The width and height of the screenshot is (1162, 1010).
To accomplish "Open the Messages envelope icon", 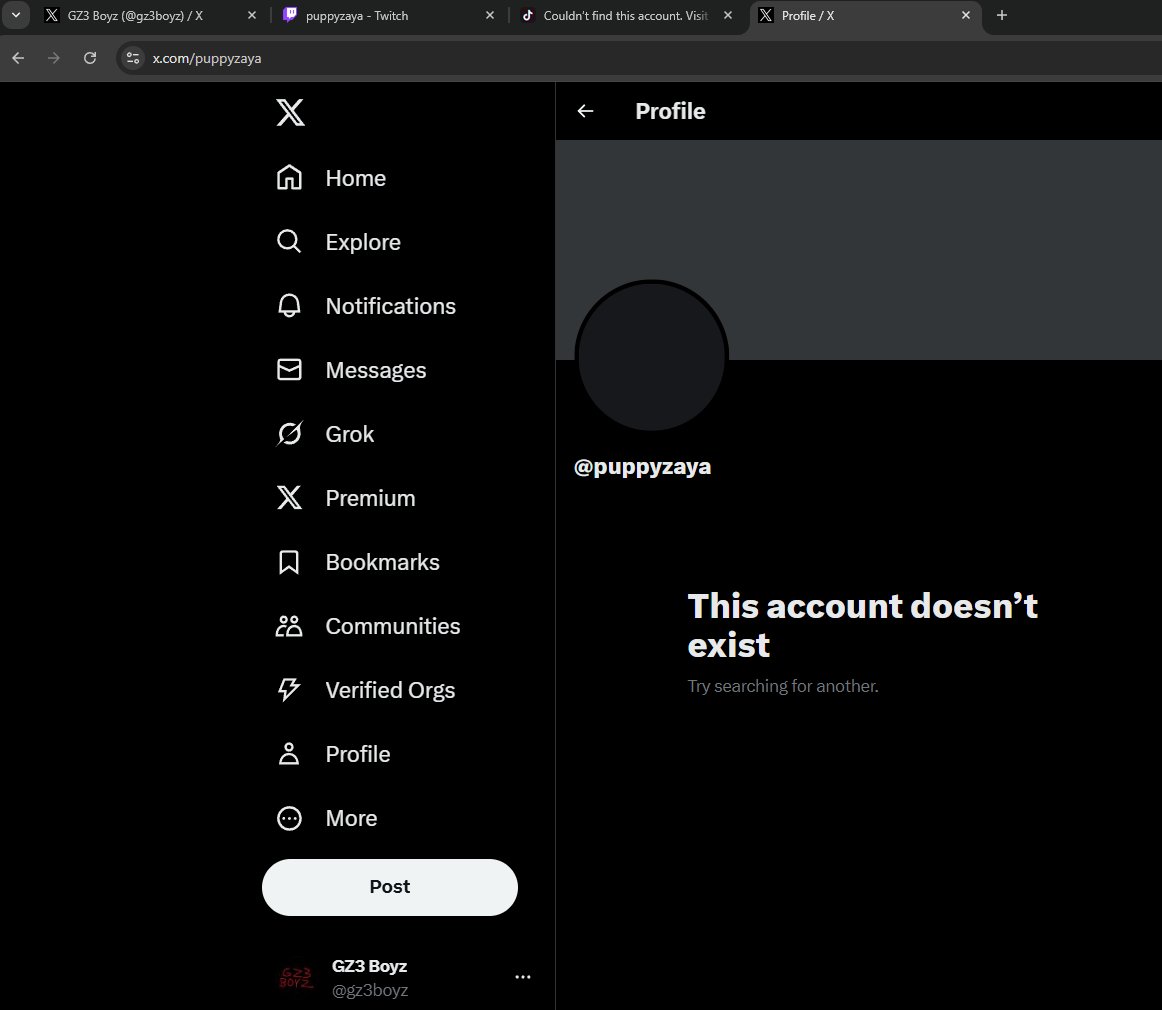I will (289, 370).
